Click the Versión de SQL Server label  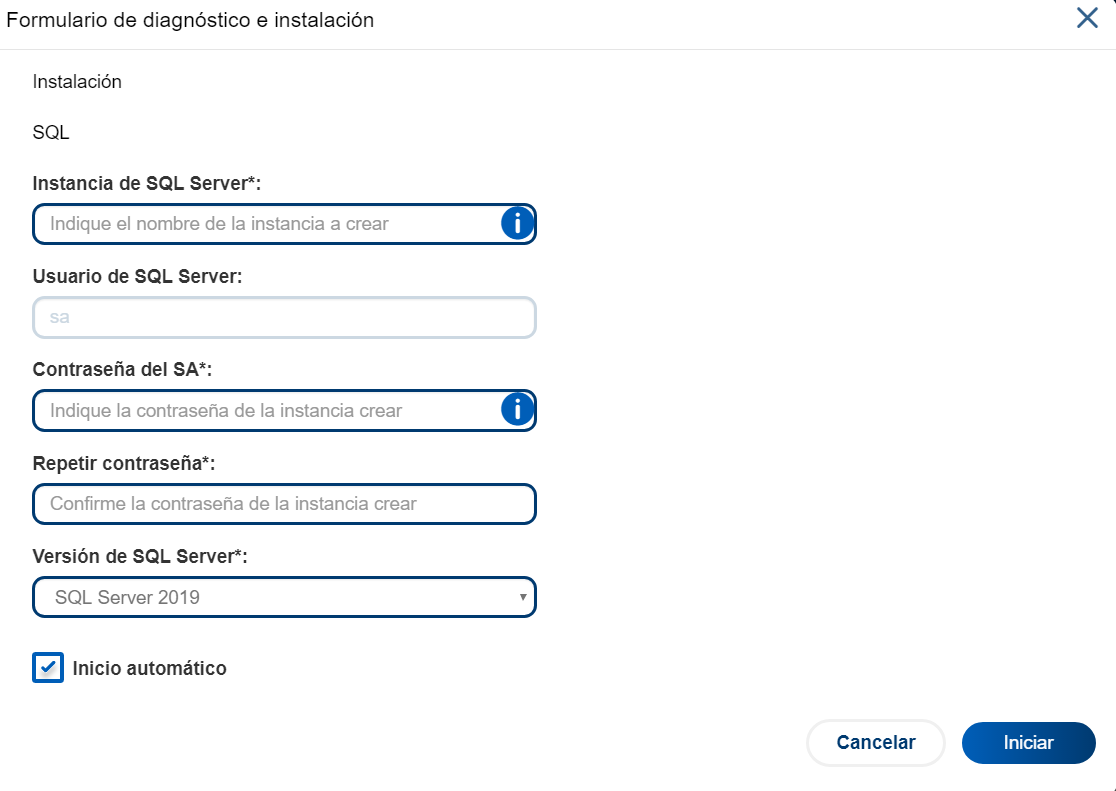140,556
